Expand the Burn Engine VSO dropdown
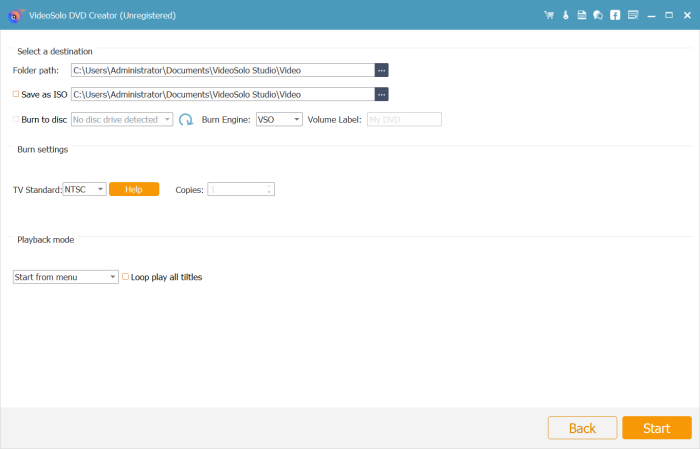 coord(279,120)
